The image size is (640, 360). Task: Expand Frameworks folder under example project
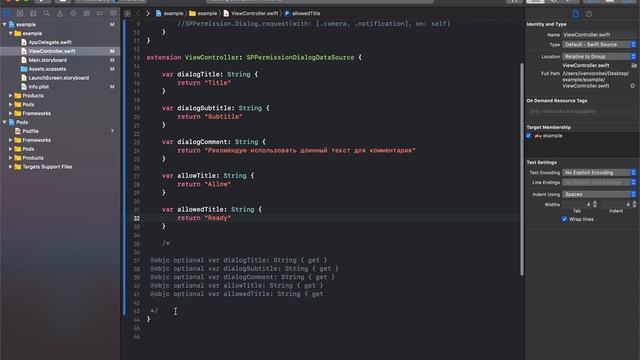11,113
